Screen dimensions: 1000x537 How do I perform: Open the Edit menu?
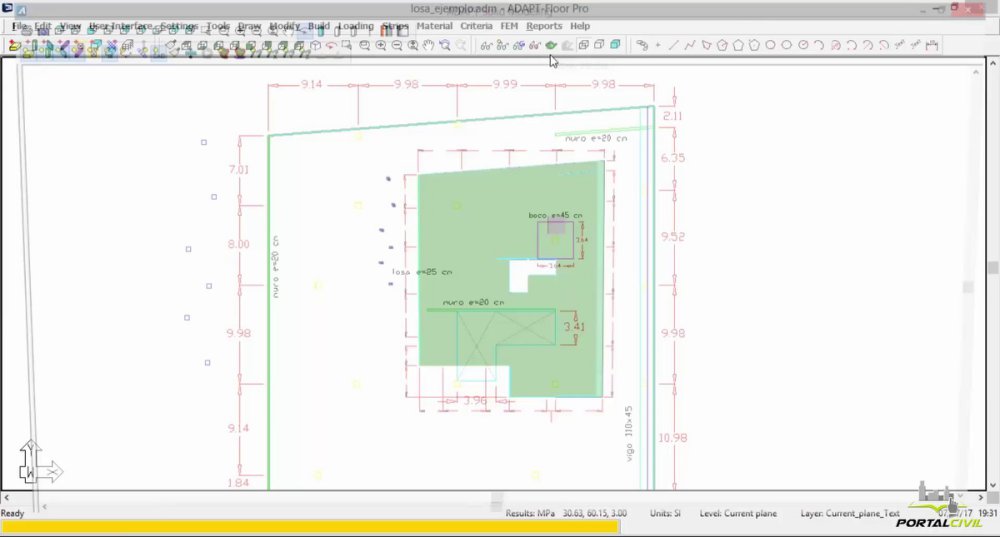pos(43,26)
